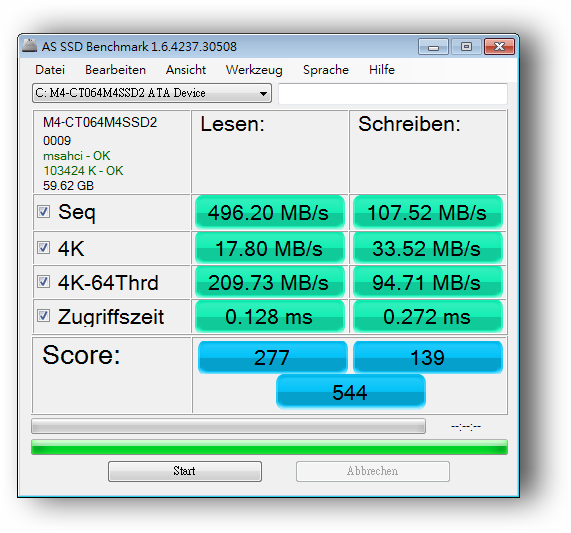This screenshot has height=533, width=571.
Task: Click the read access time 0.128 ms
Action: click(269, 316)
